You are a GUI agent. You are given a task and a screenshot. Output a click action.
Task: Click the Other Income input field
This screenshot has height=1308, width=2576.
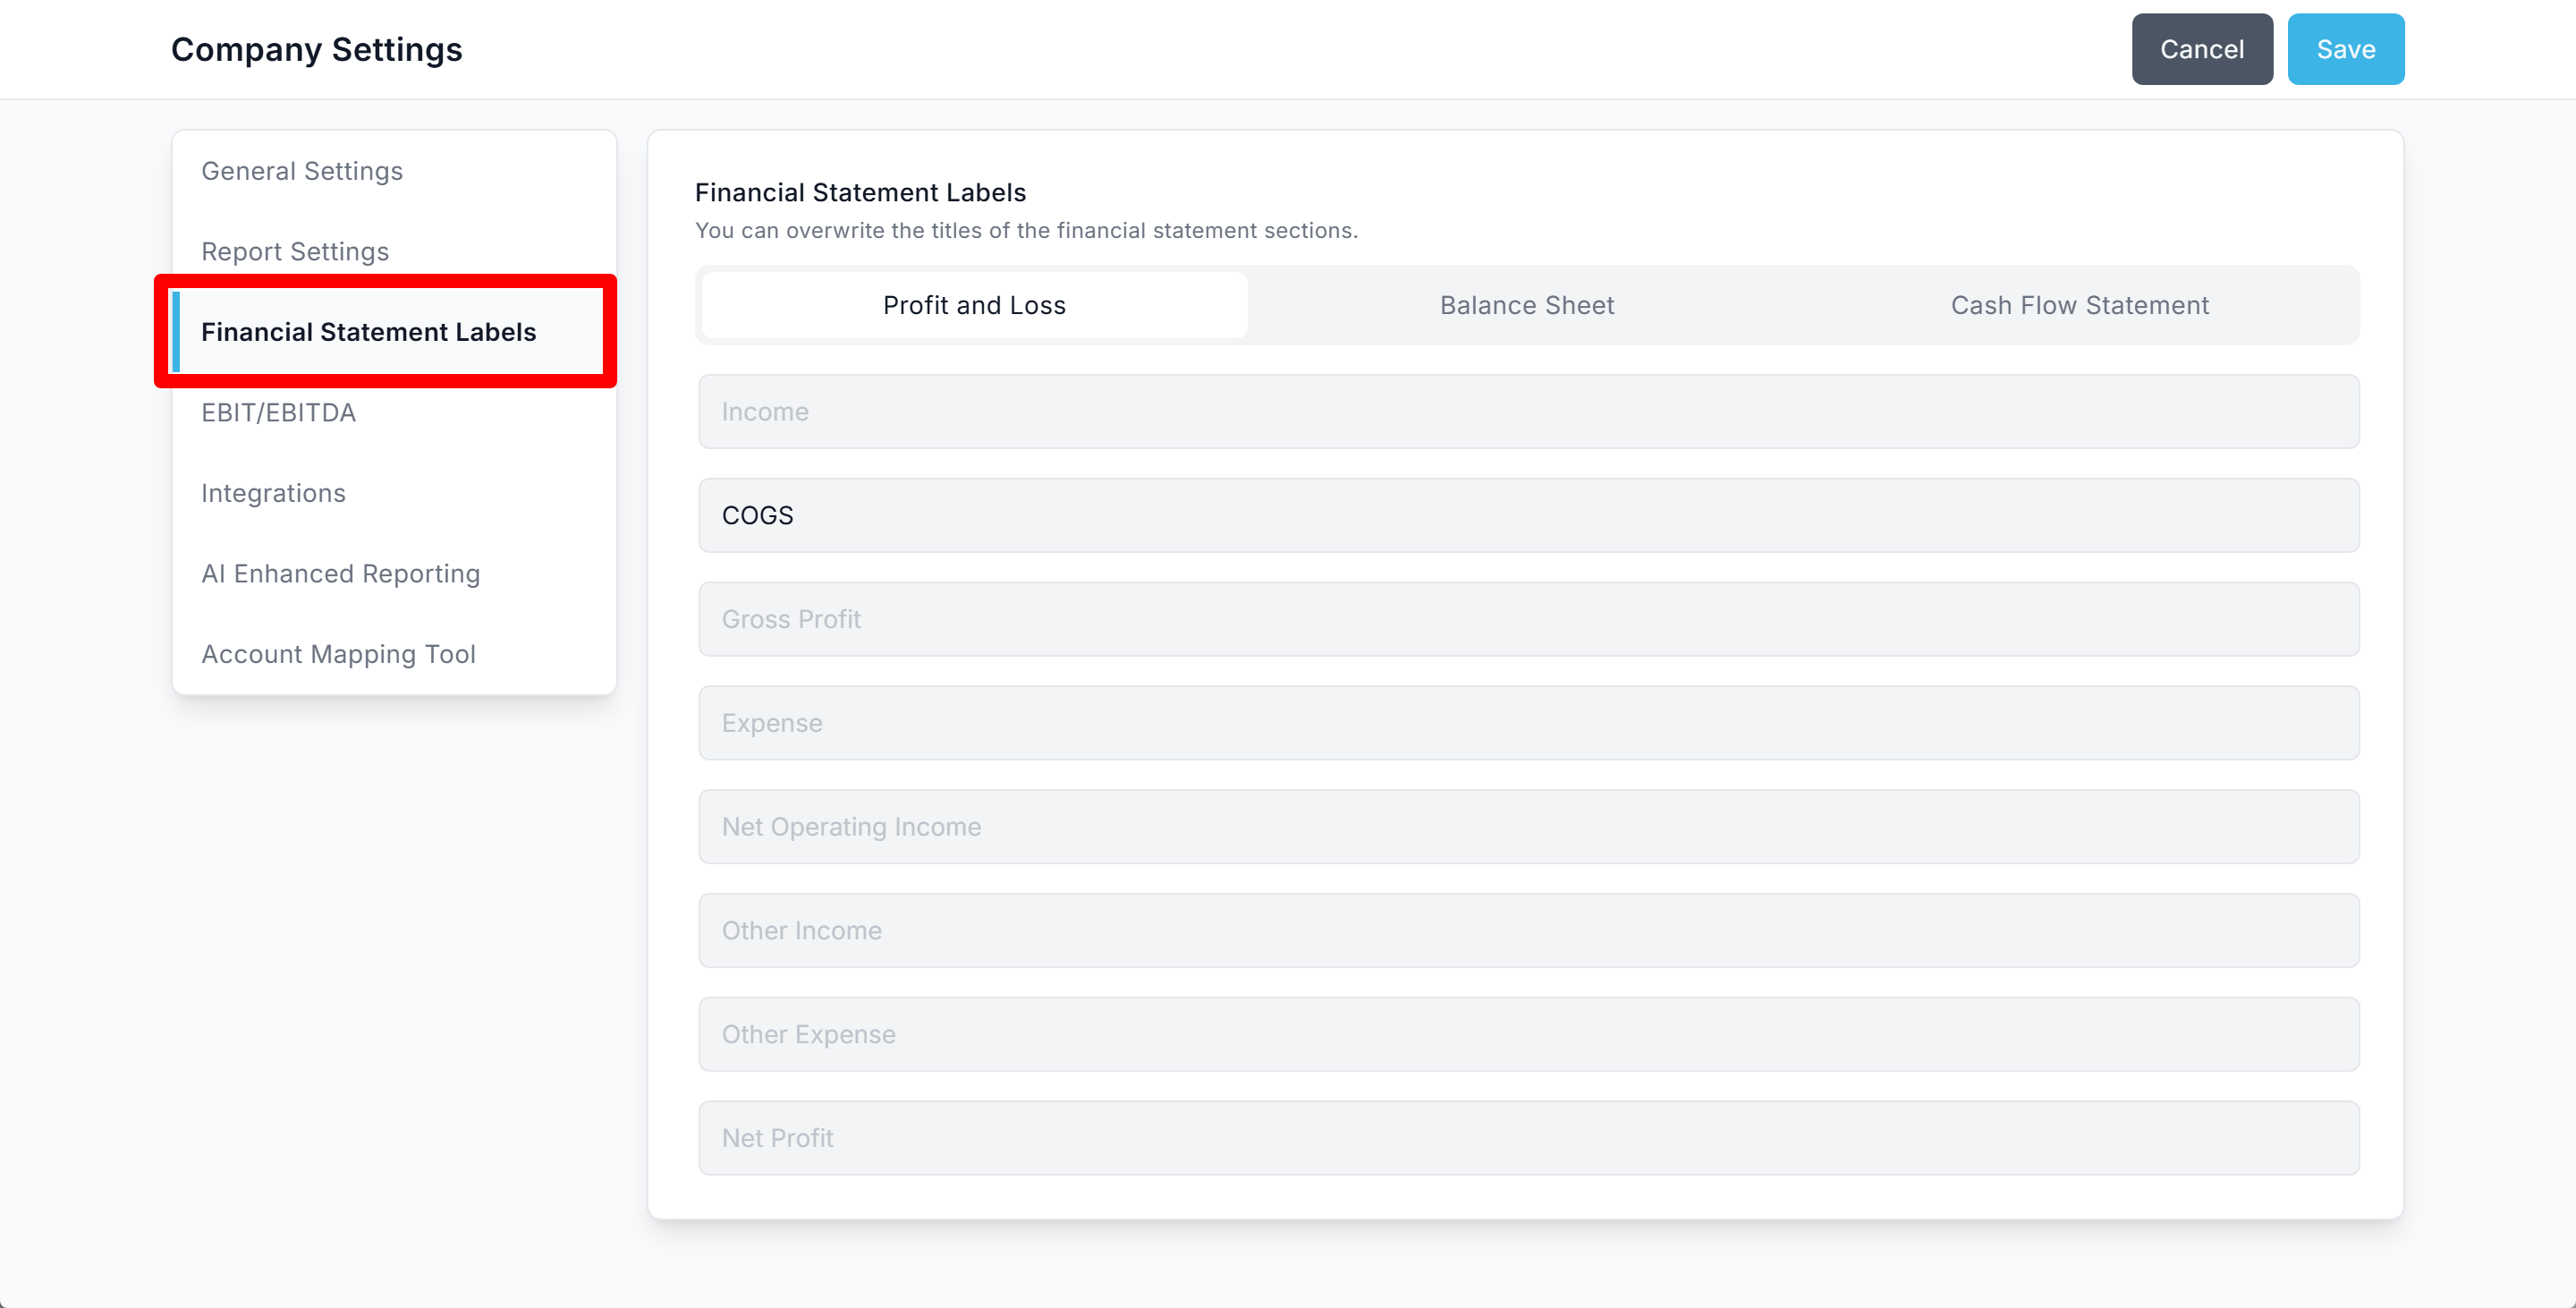pyautogui.click(x=1528, y=930)
